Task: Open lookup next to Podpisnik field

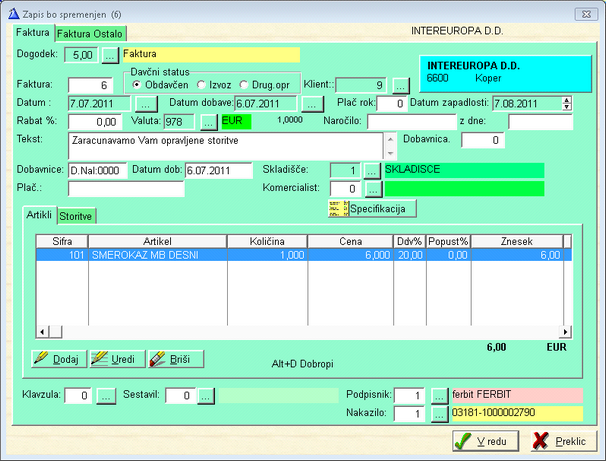Action: pyautogui.click(x=439, y=396)
